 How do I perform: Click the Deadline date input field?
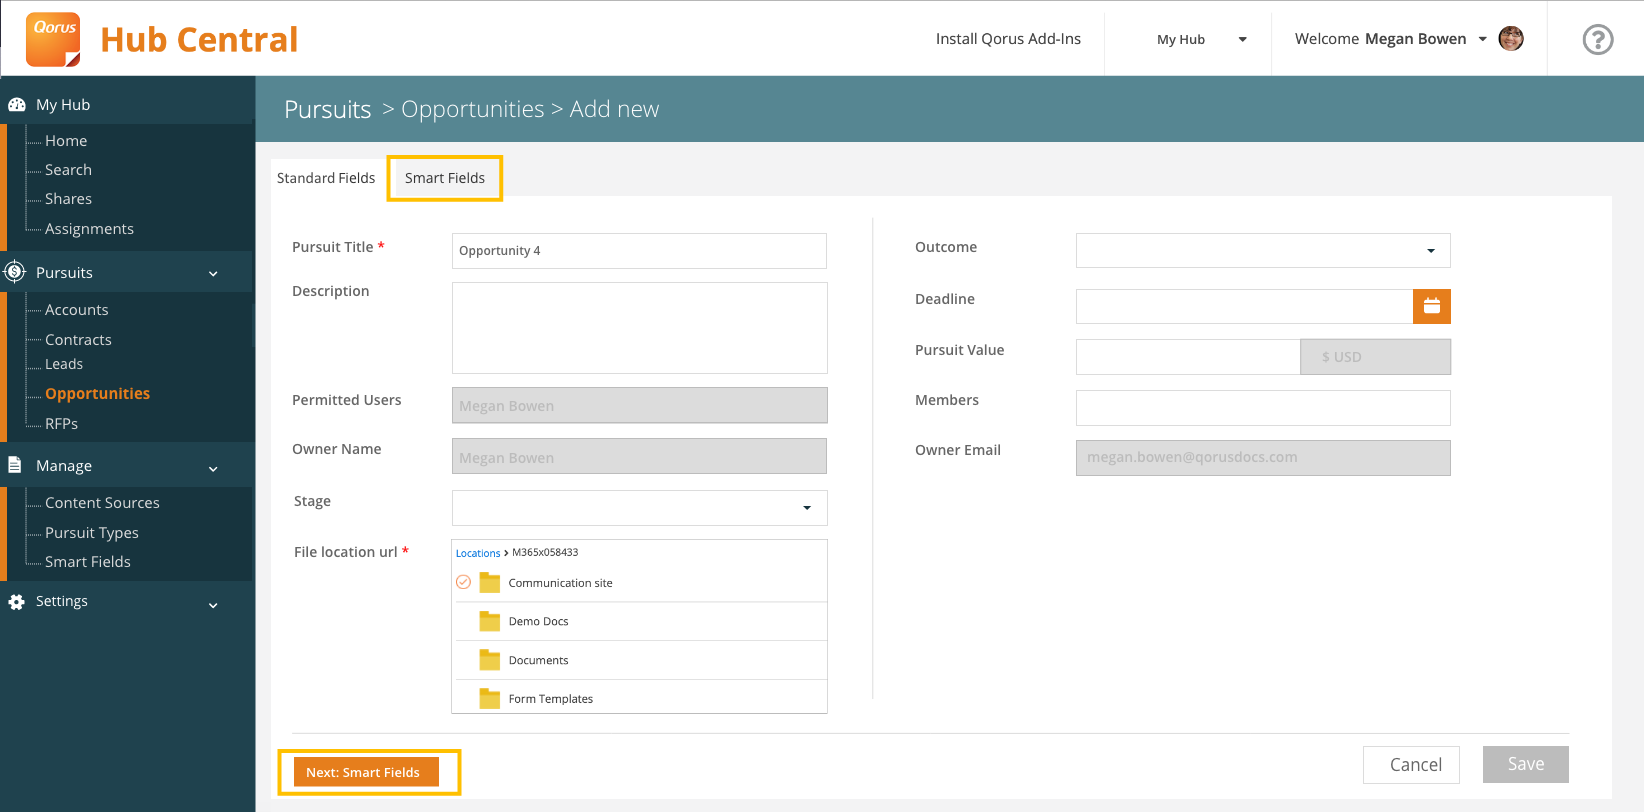(1244, 306)
